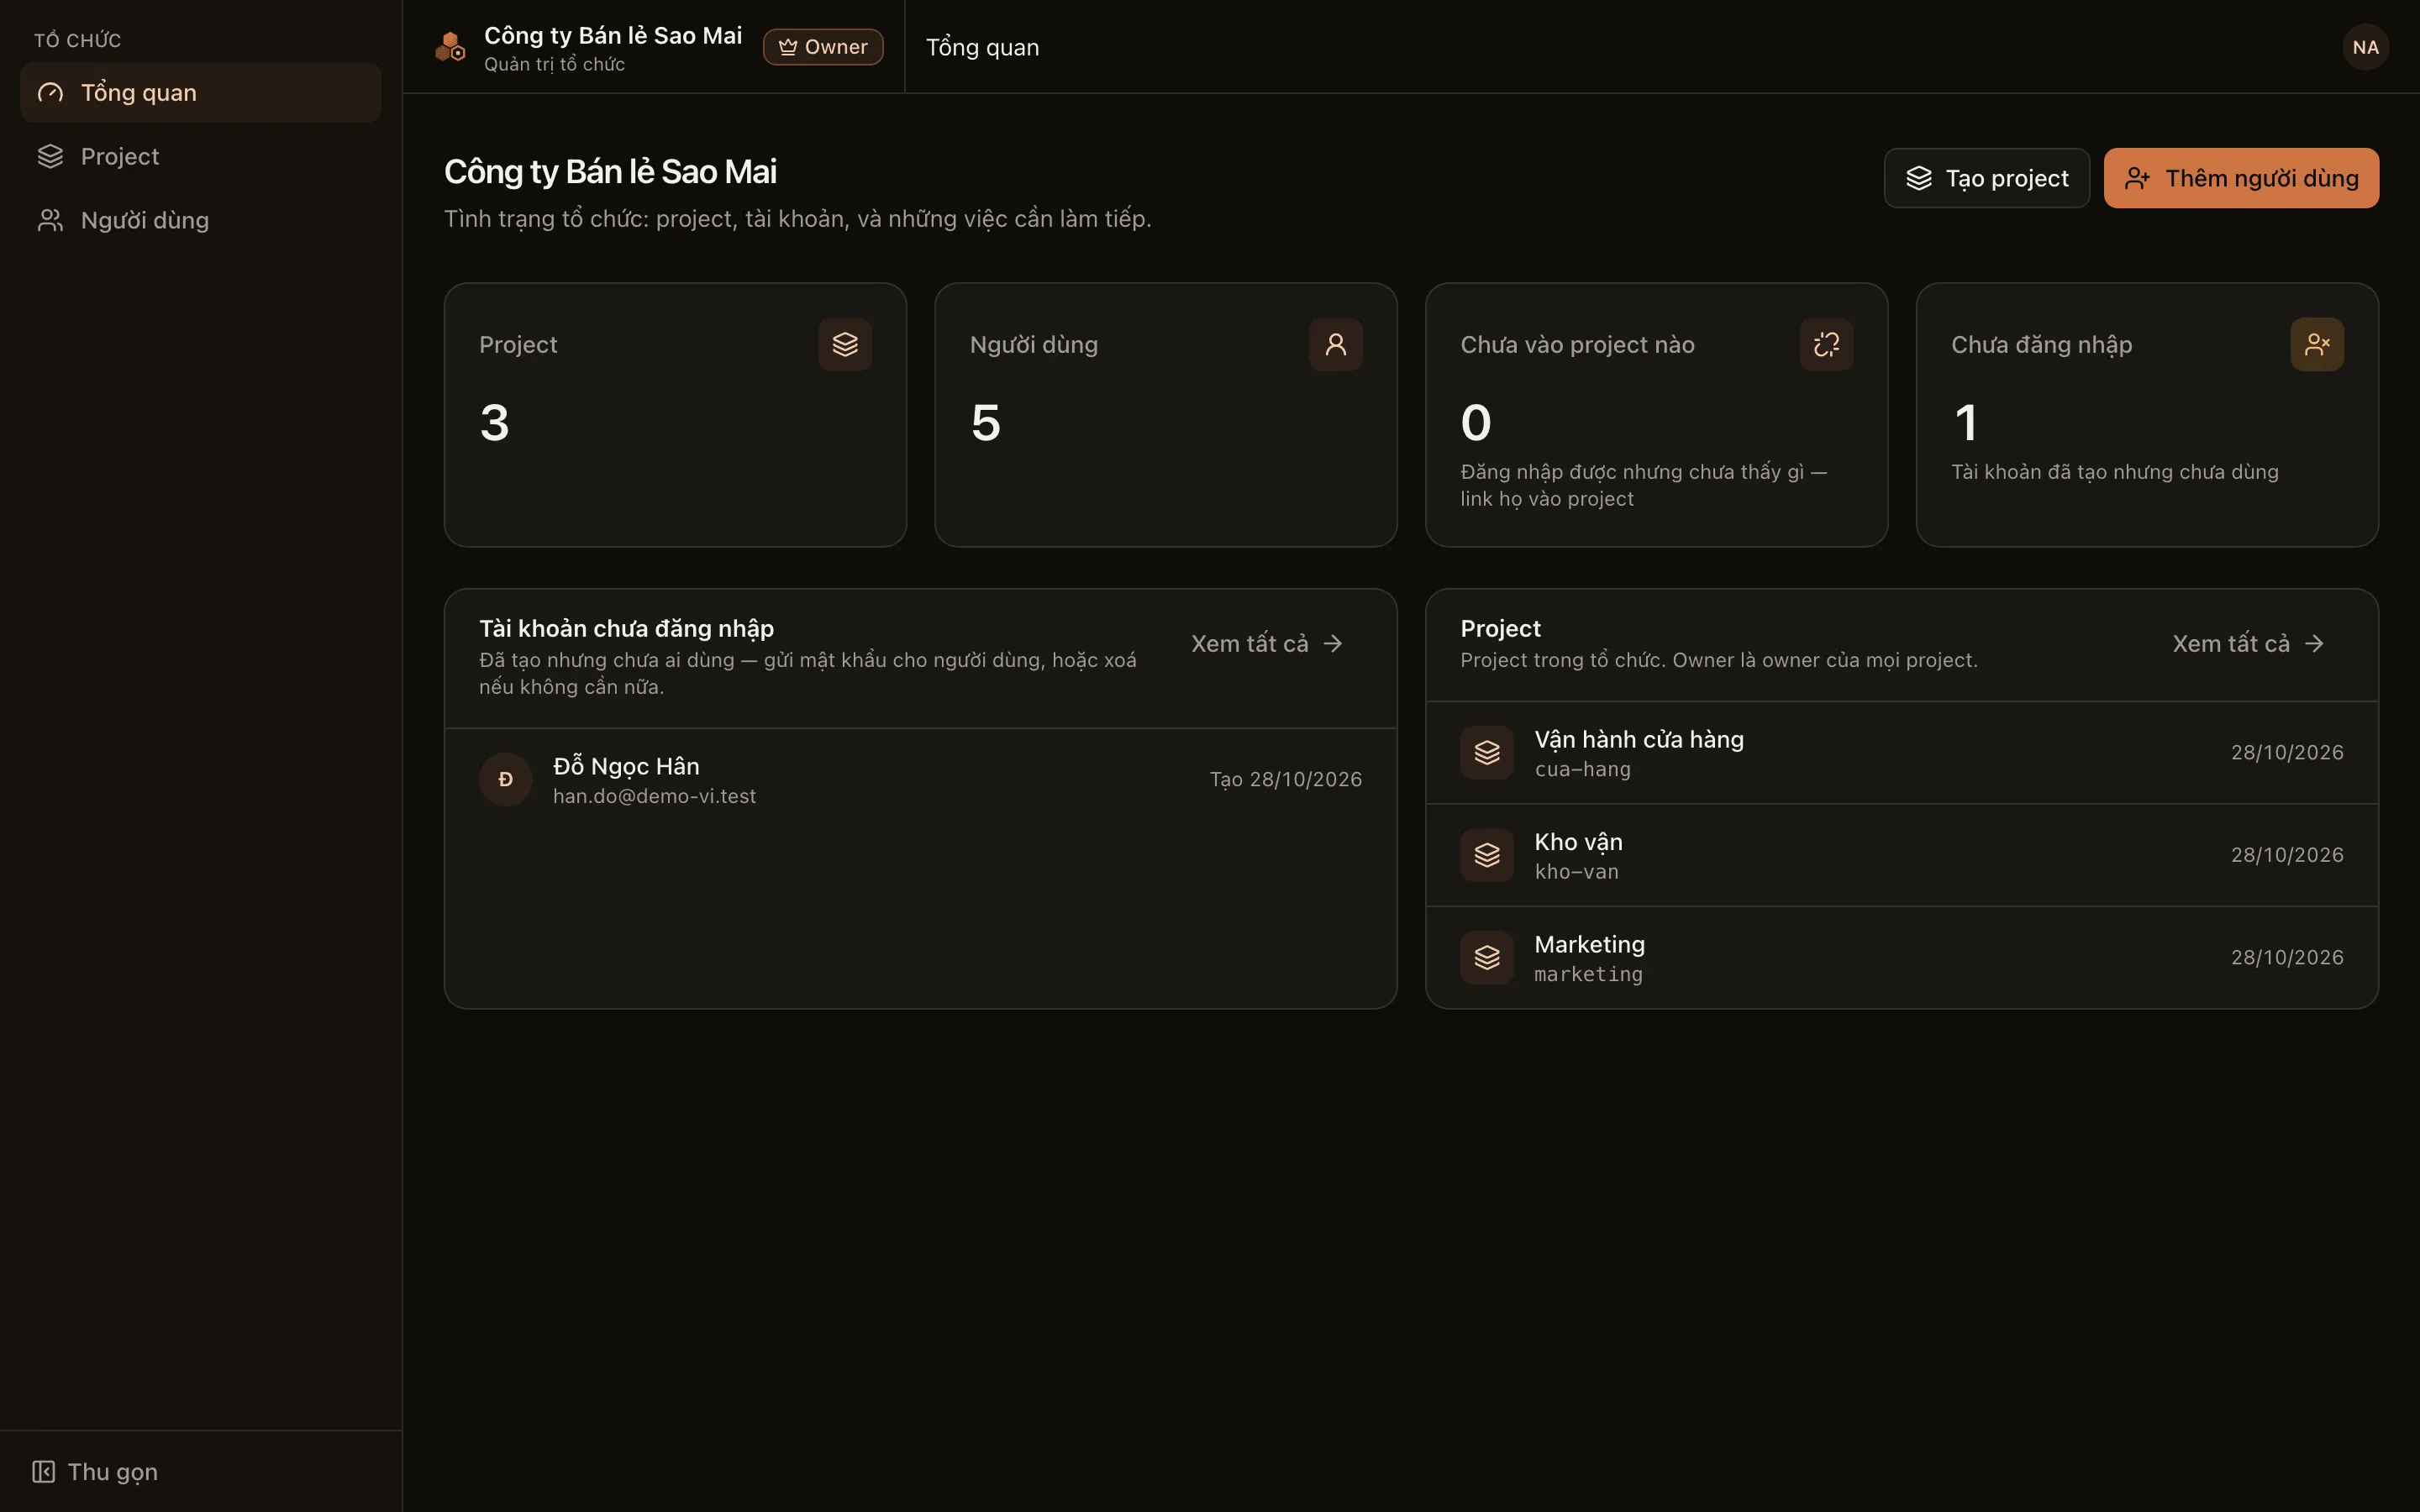
Task: Click Tạo 28/10/2026 date text
Action: point(1285,779)
